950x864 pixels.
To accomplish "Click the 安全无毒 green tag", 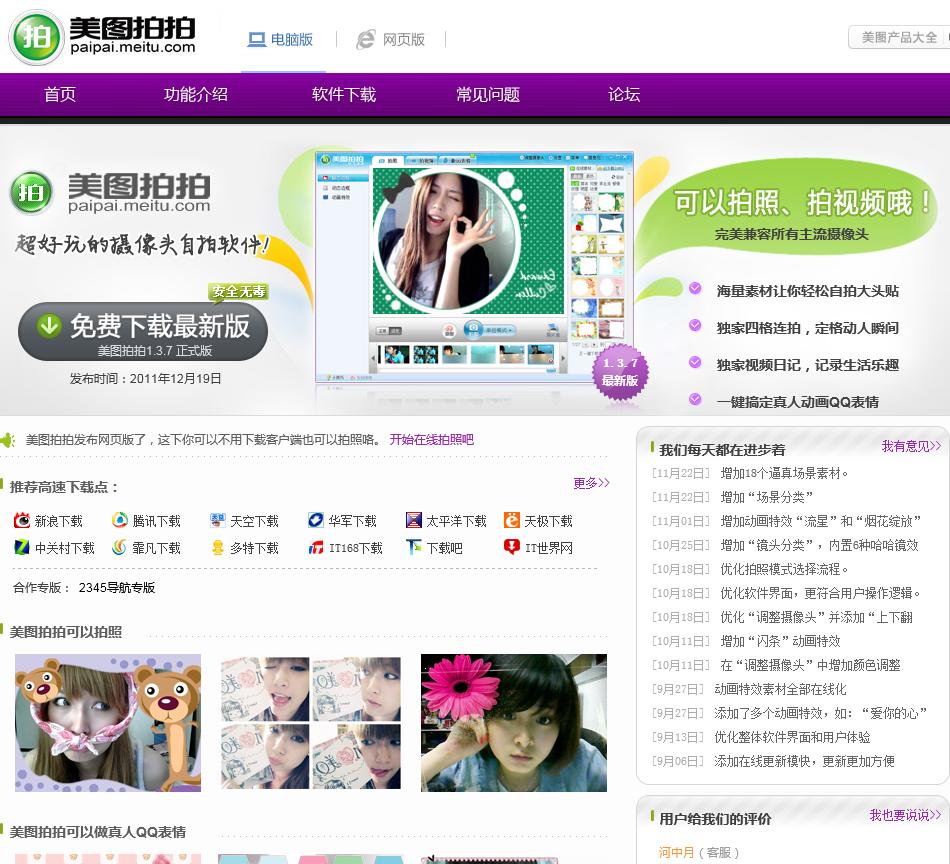I will click(x=239, y=291).
